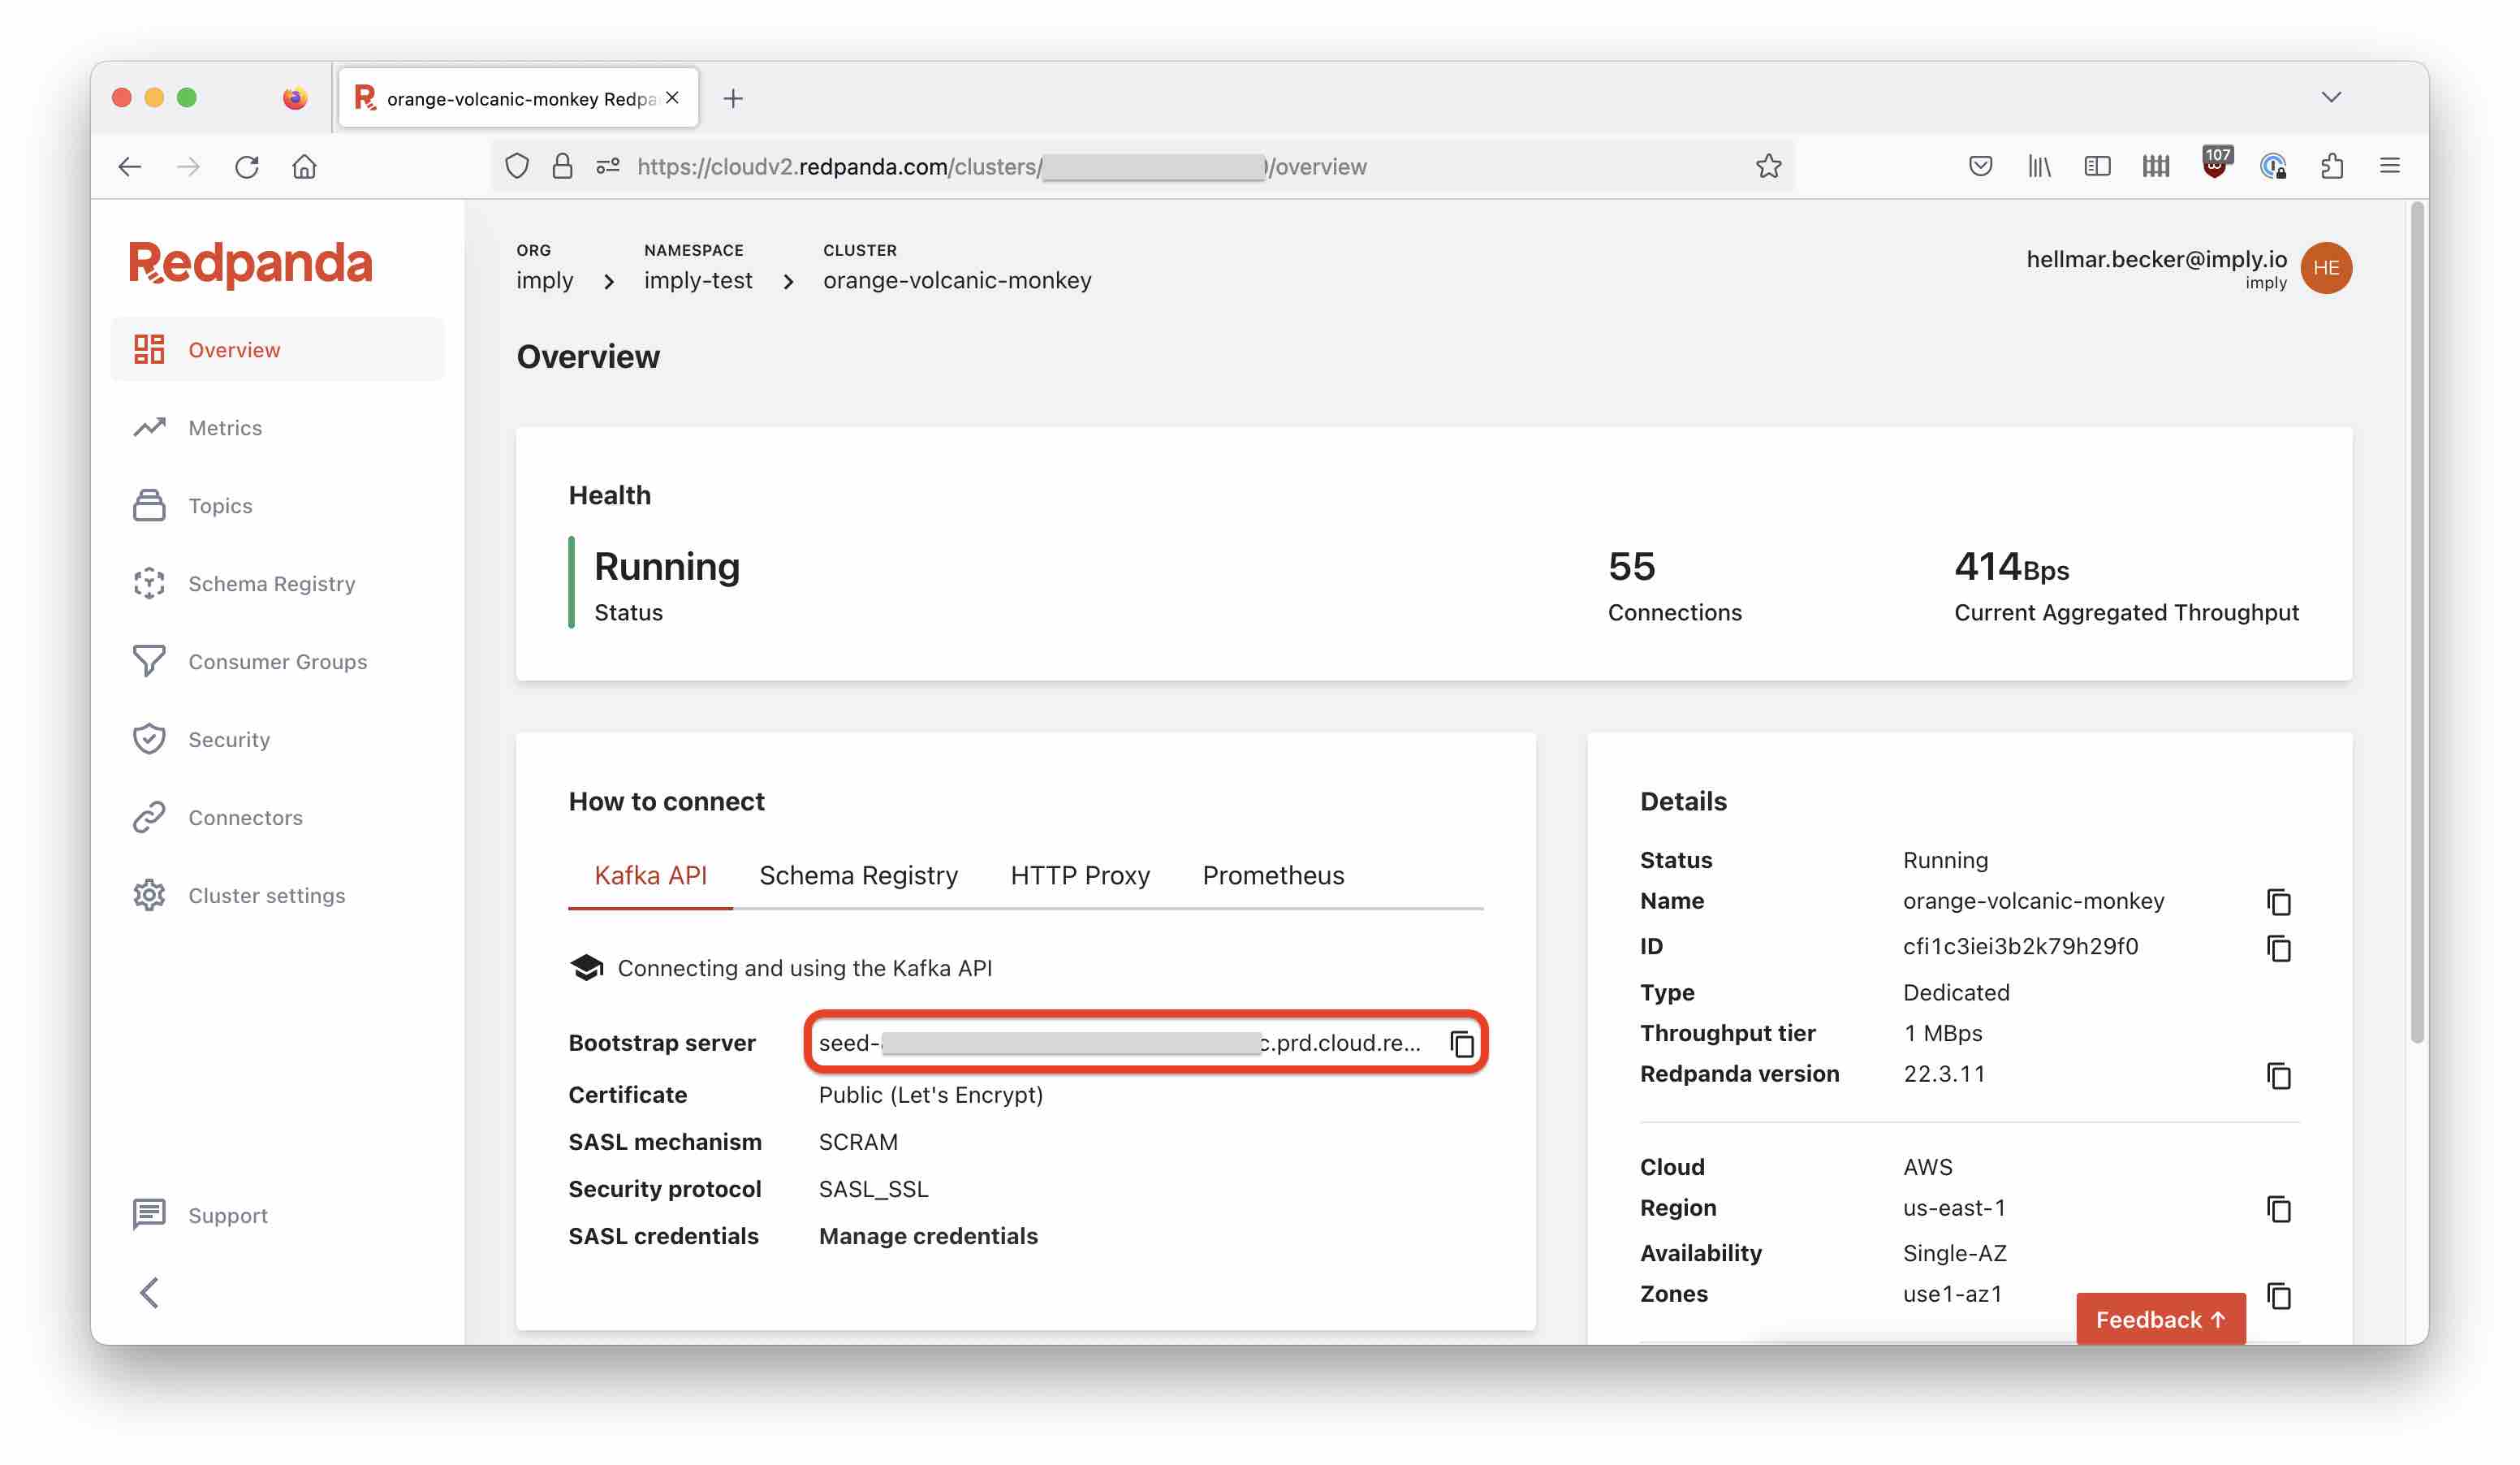Copy the cluster ID cfi1c3iei3b2k79h29f0
The image size is (2520, 1465).
coord(2280,947)
